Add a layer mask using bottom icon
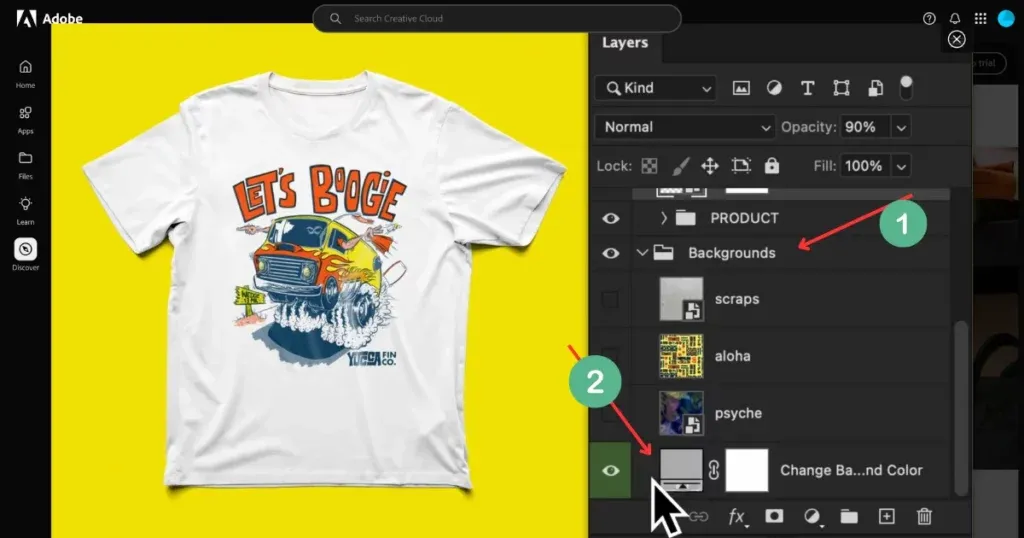Viewport: 1024px width, 538px height. (774, 516)
